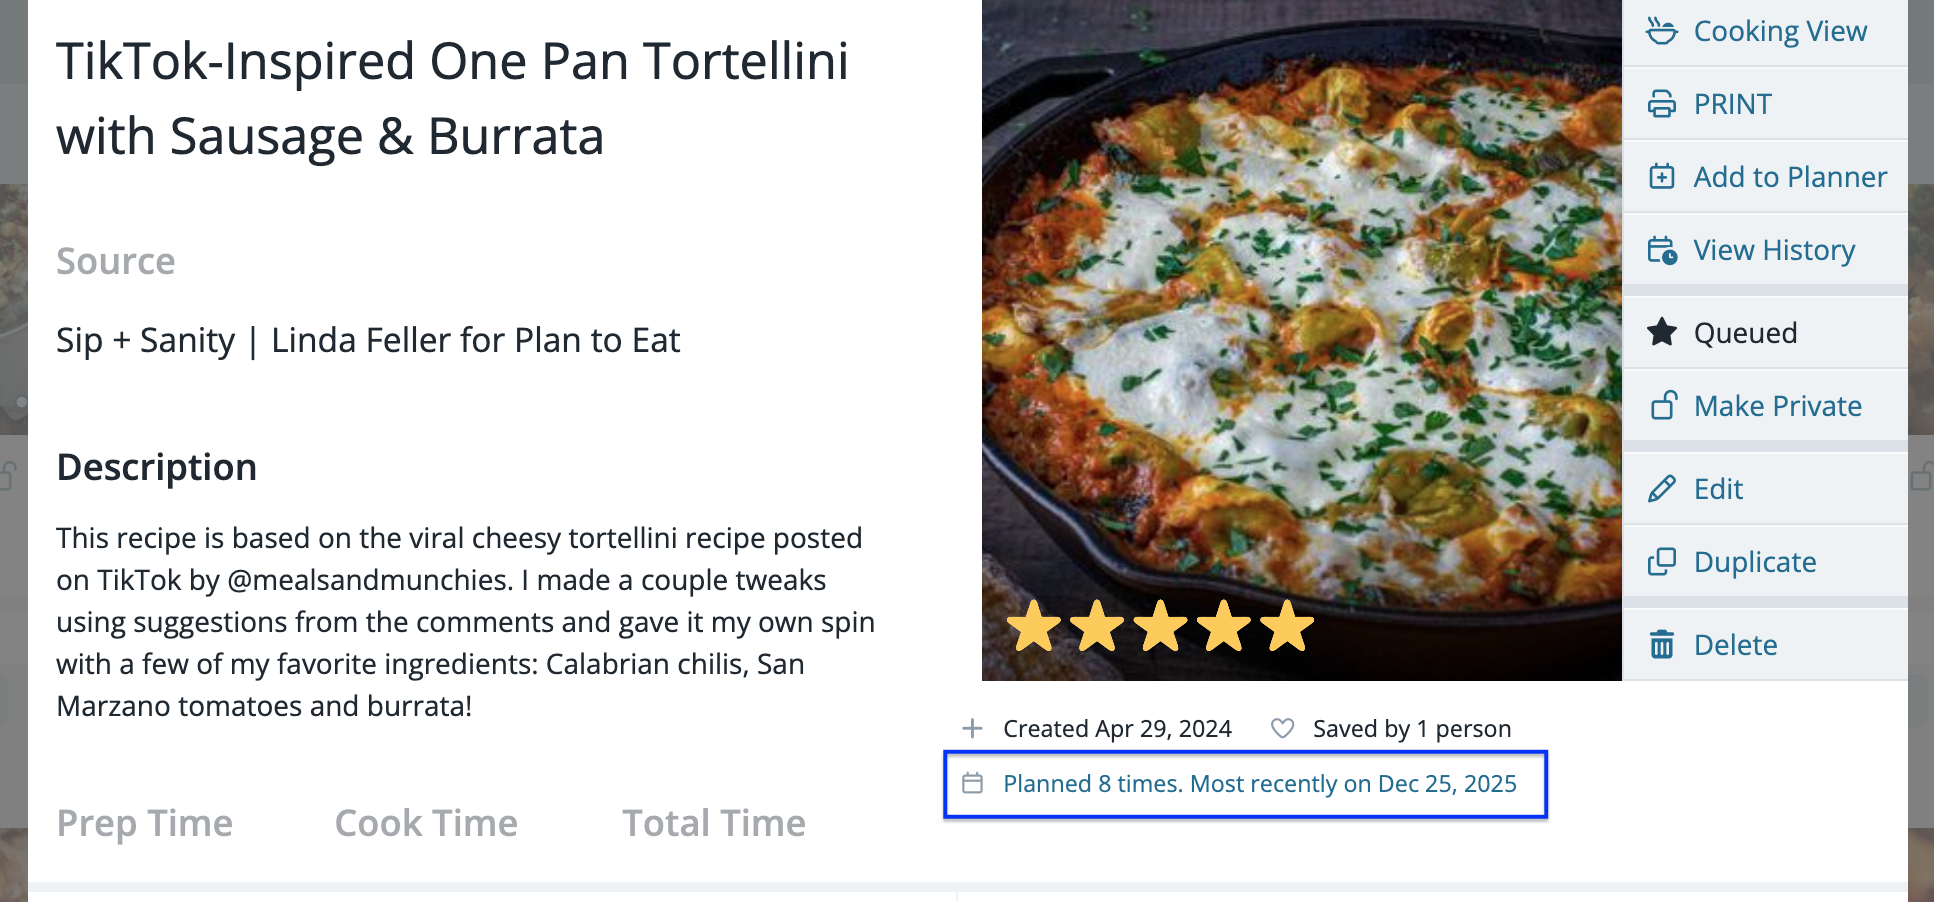This screenshot has width=1934, height=902.
Task: Click the Cooking View bowl icon
Action: 1662,31
